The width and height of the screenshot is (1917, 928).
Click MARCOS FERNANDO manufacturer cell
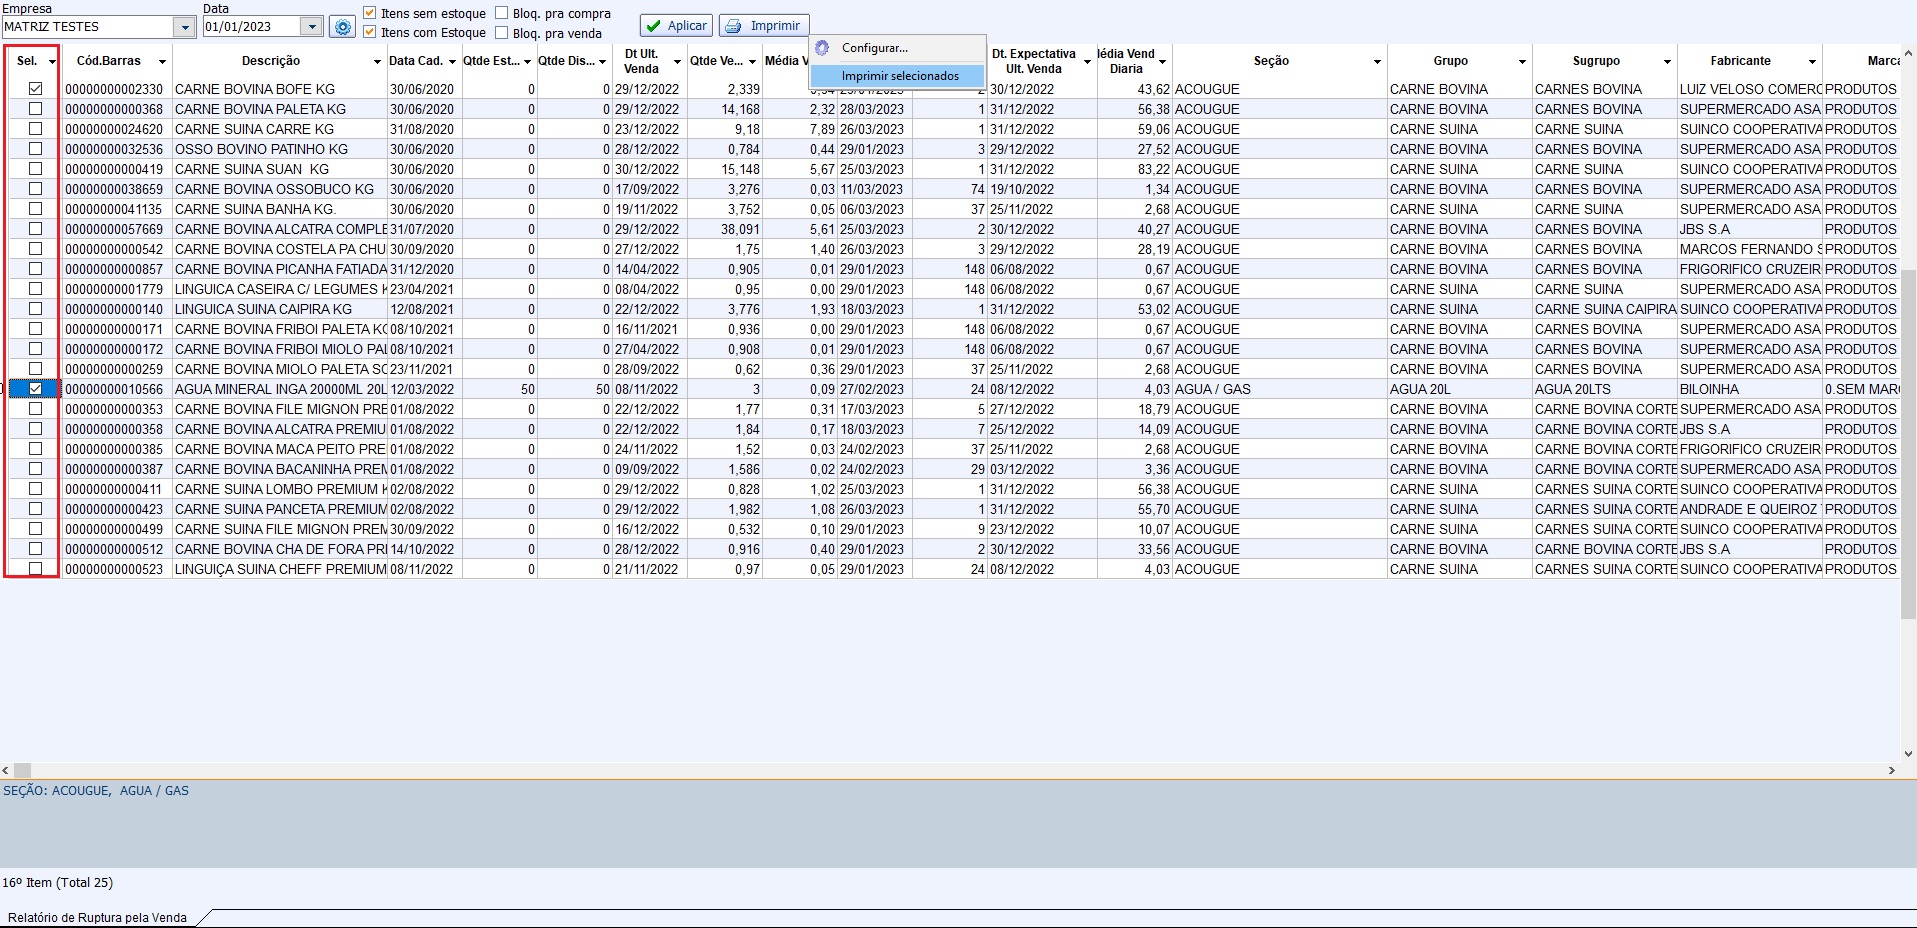[1750, 249]
